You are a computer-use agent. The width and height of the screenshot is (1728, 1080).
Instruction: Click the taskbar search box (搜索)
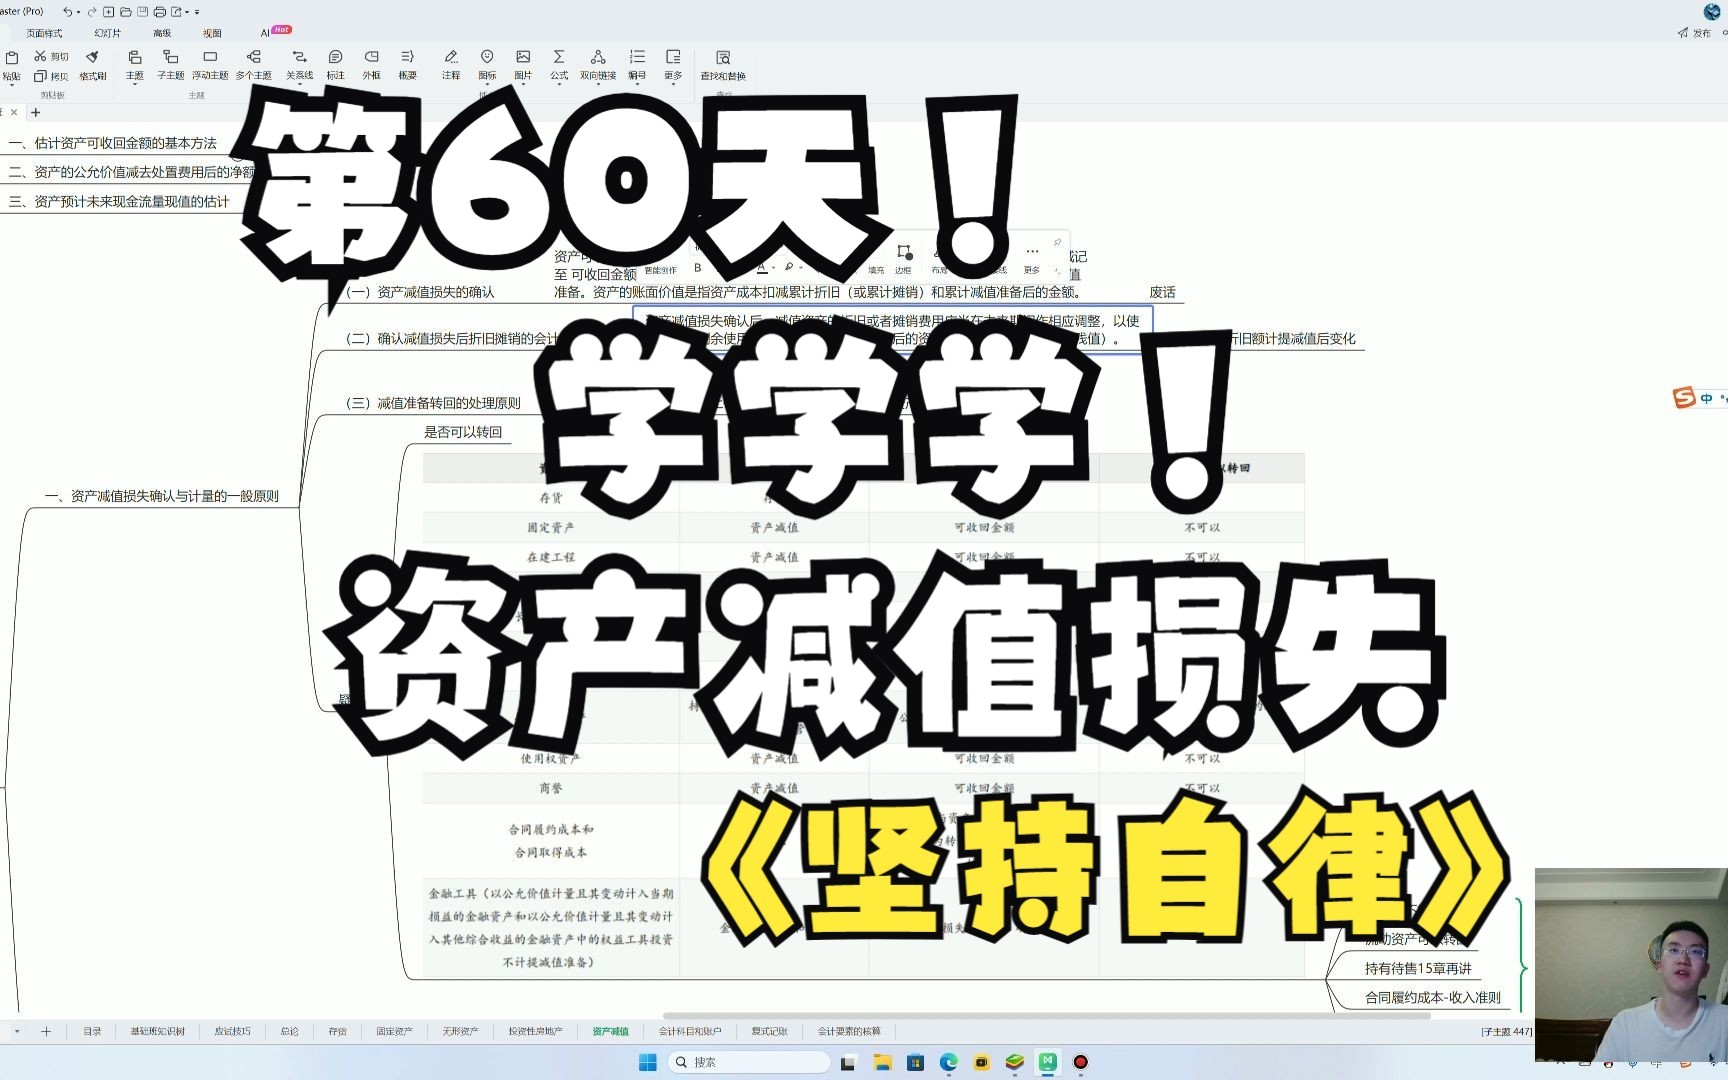point(750,1062)
